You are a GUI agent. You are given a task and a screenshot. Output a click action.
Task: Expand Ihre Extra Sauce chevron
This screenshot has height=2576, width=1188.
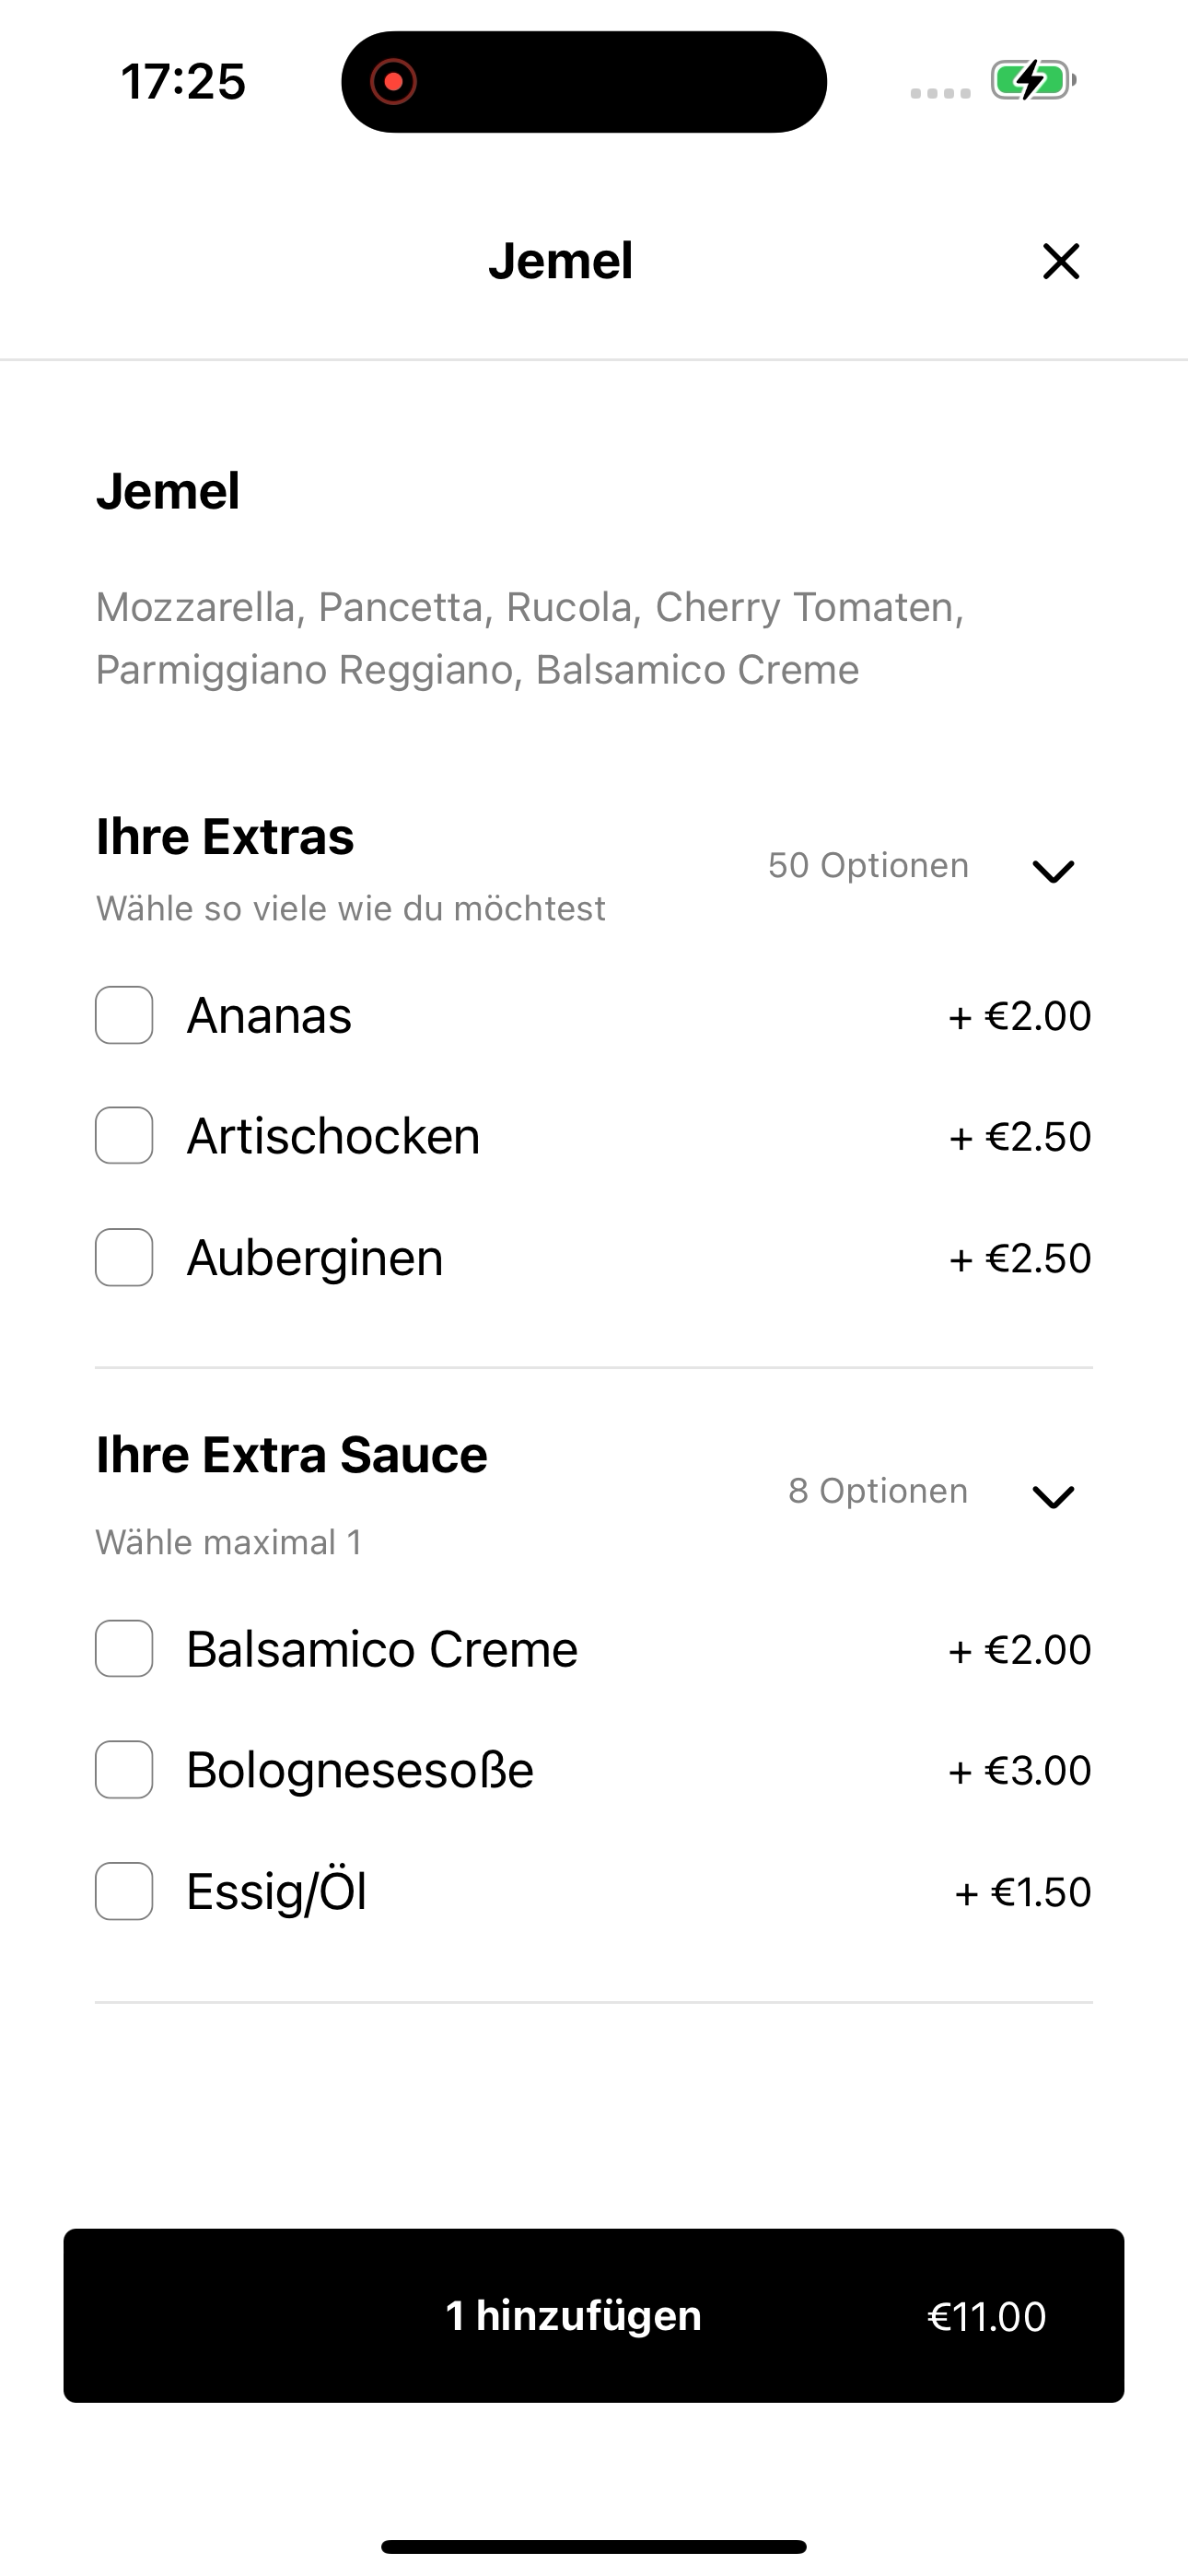click(1053, 1496)
